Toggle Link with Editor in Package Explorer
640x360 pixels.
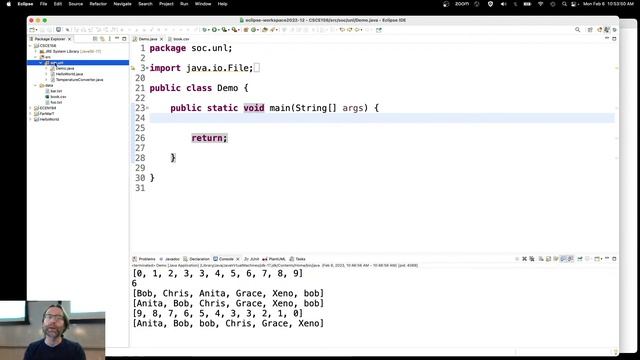pyautogui.click(x=102, y=39)
